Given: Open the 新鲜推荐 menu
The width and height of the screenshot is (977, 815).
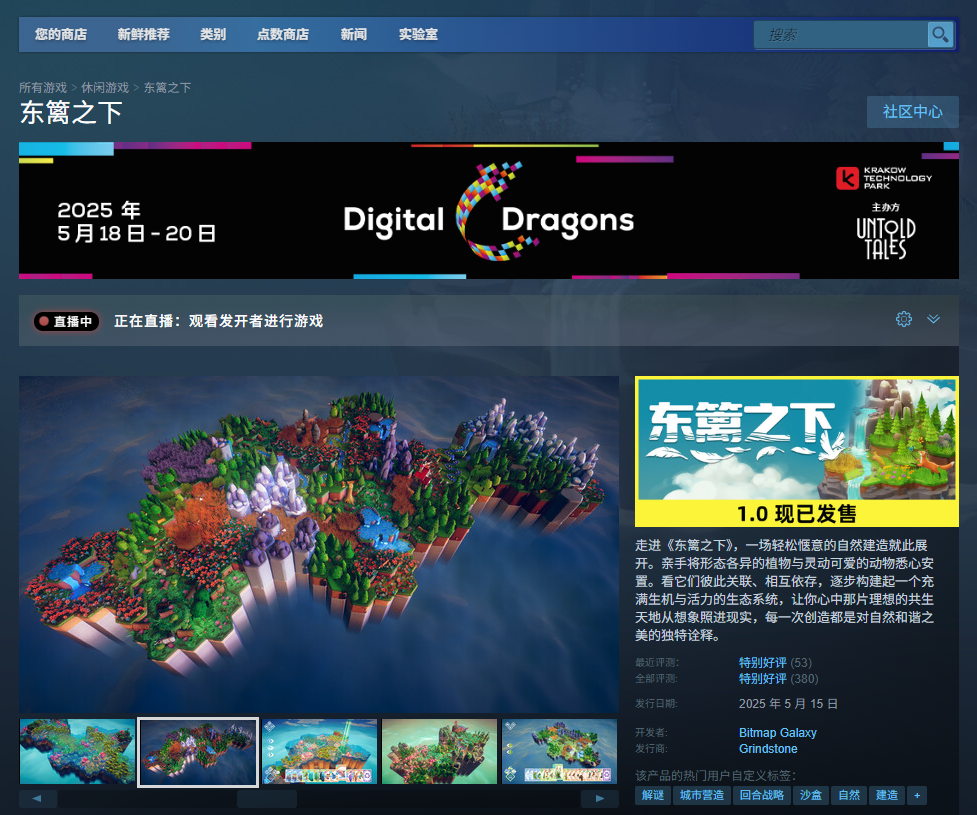Looking at the screenshot, I should tap(143, 35).
